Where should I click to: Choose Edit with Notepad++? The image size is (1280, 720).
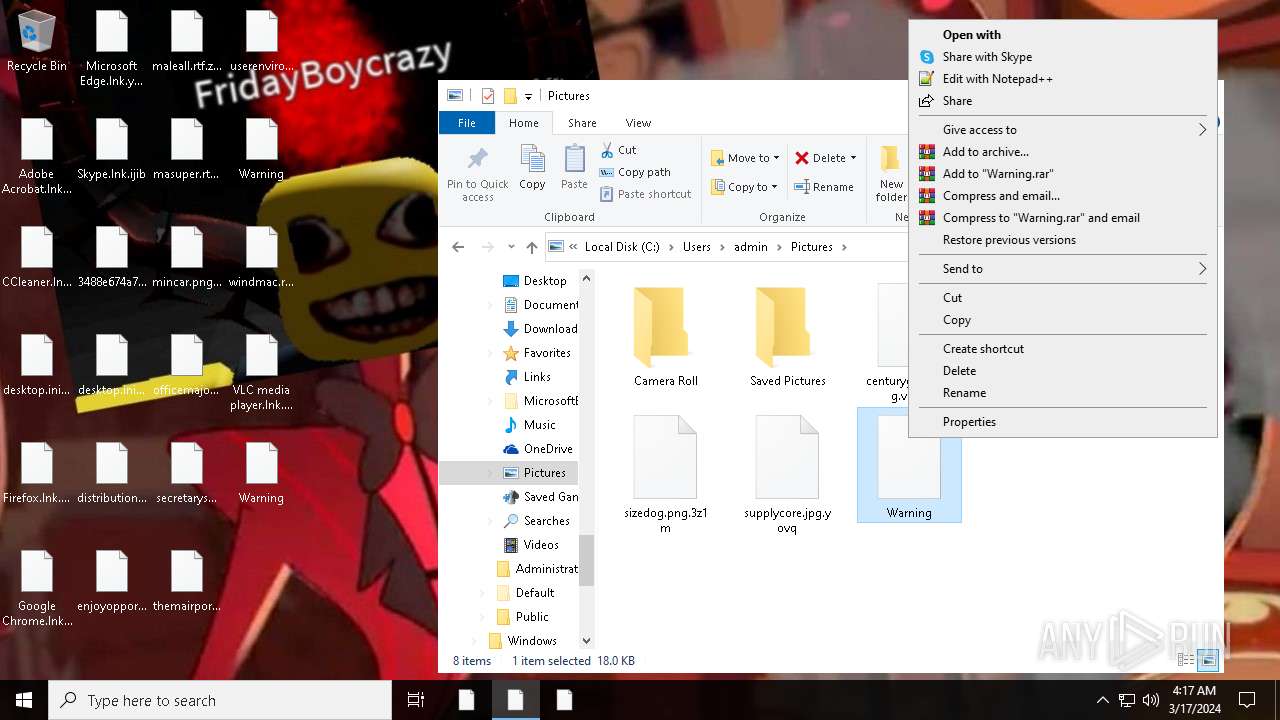point(1063,79)
